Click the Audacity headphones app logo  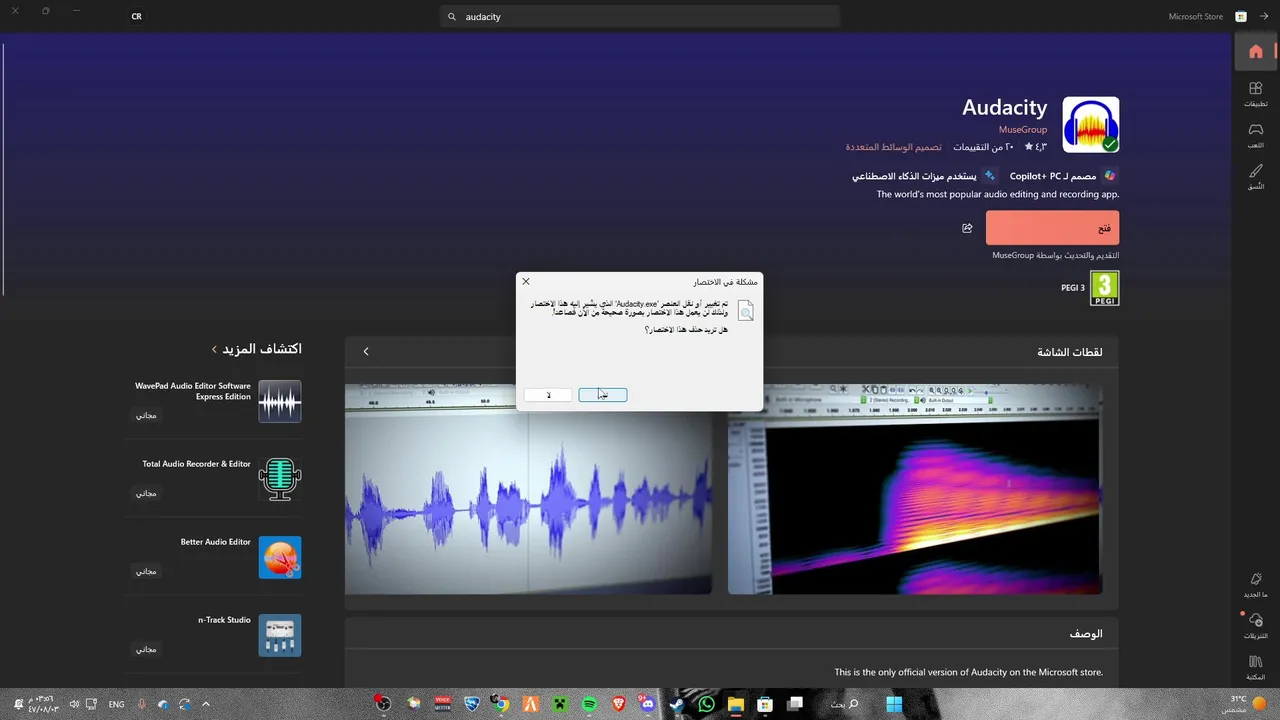pyautogui.click(x=1090, y=125)
